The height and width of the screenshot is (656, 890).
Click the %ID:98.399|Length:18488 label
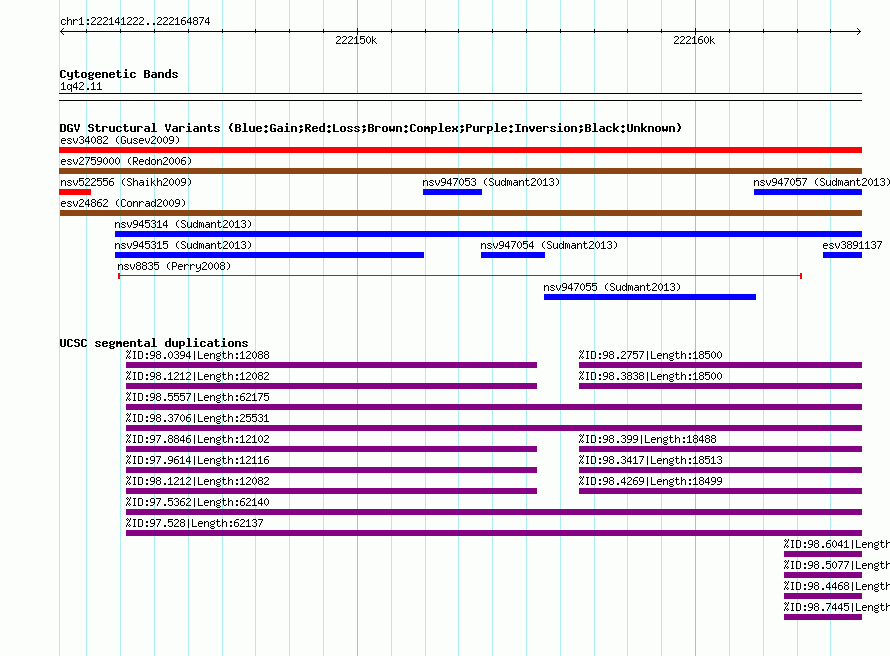(648, 439)
